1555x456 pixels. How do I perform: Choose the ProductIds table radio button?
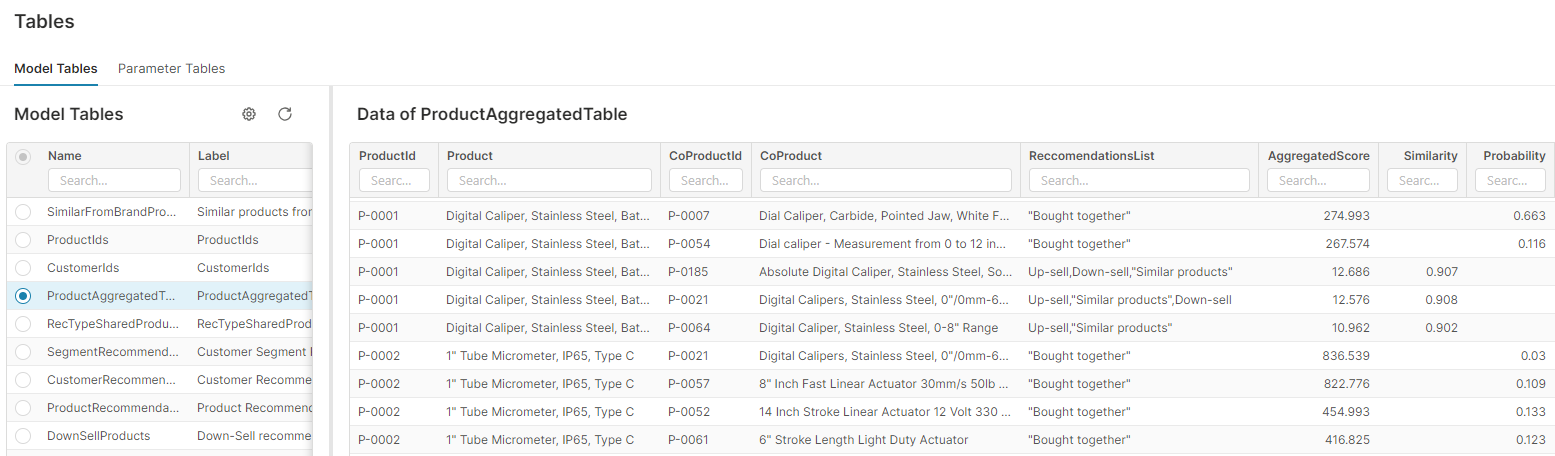24,240
